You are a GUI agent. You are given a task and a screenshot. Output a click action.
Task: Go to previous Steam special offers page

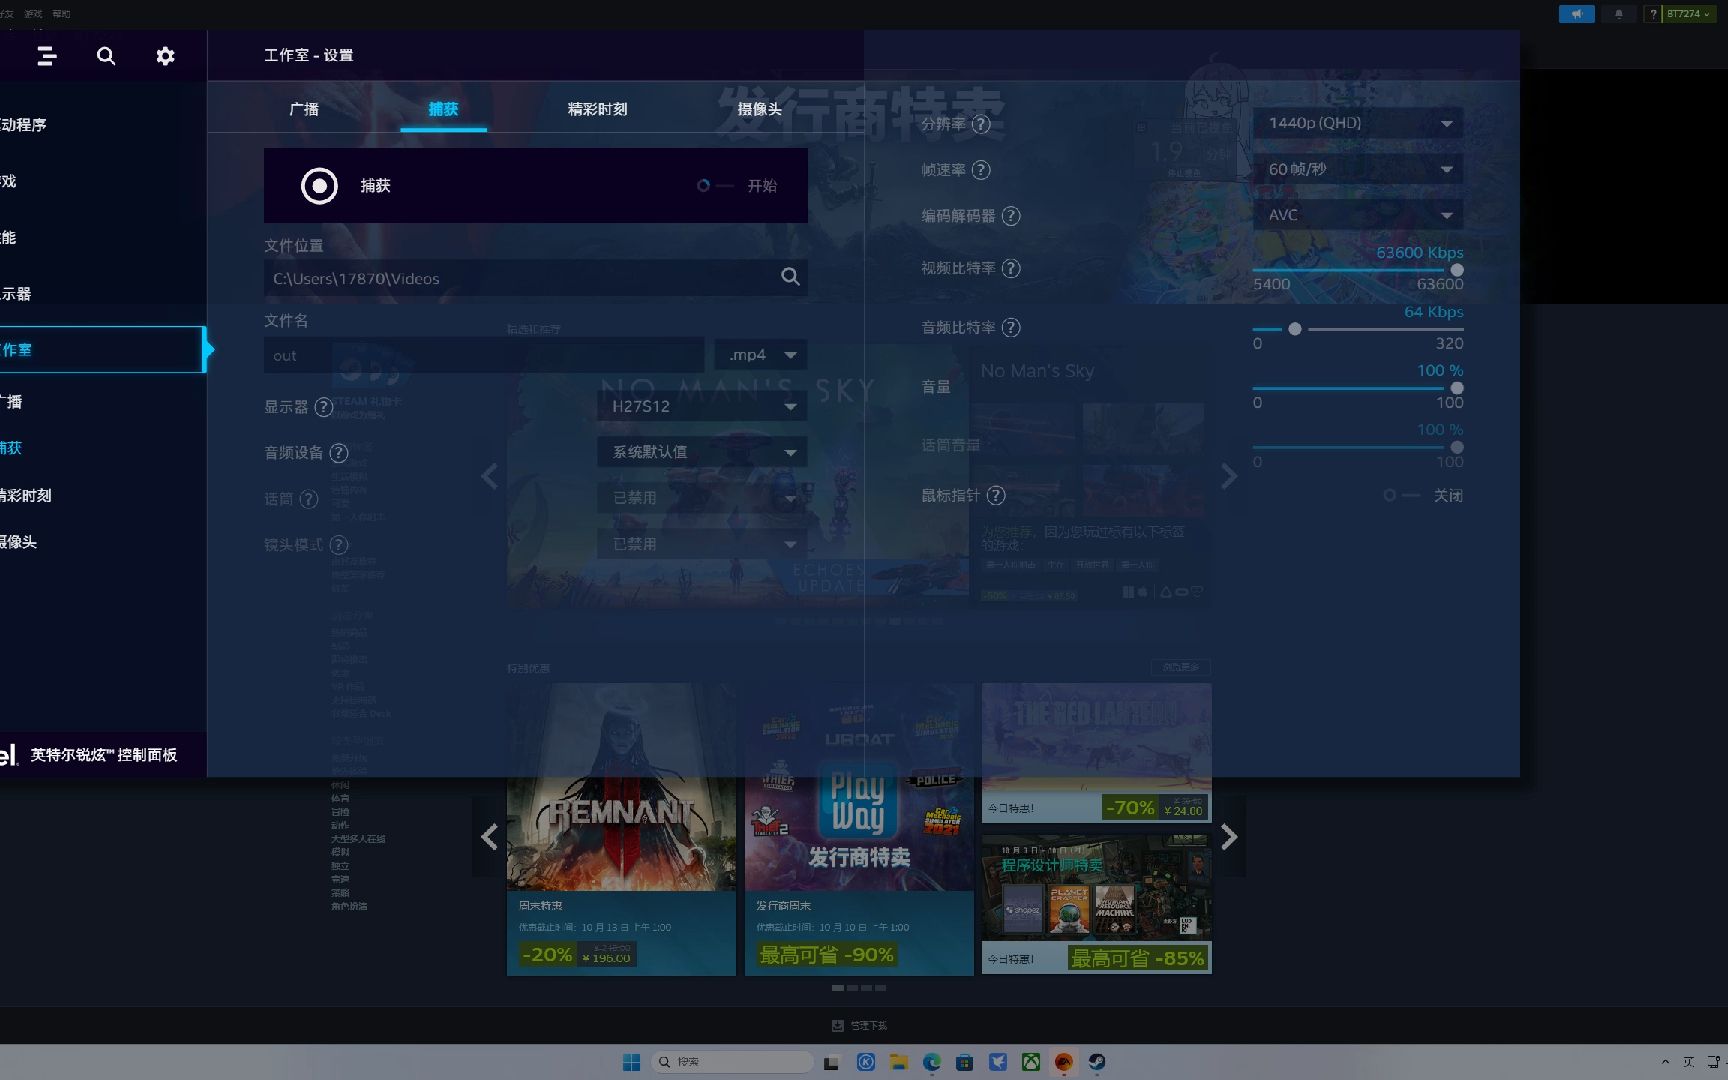point(489,837)
